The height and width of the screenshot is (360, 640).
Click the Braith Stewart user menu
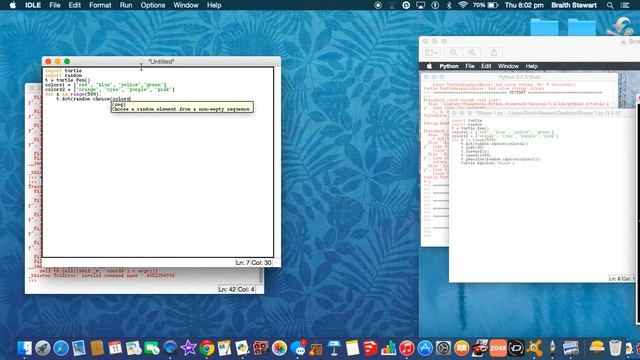(574, 5)
